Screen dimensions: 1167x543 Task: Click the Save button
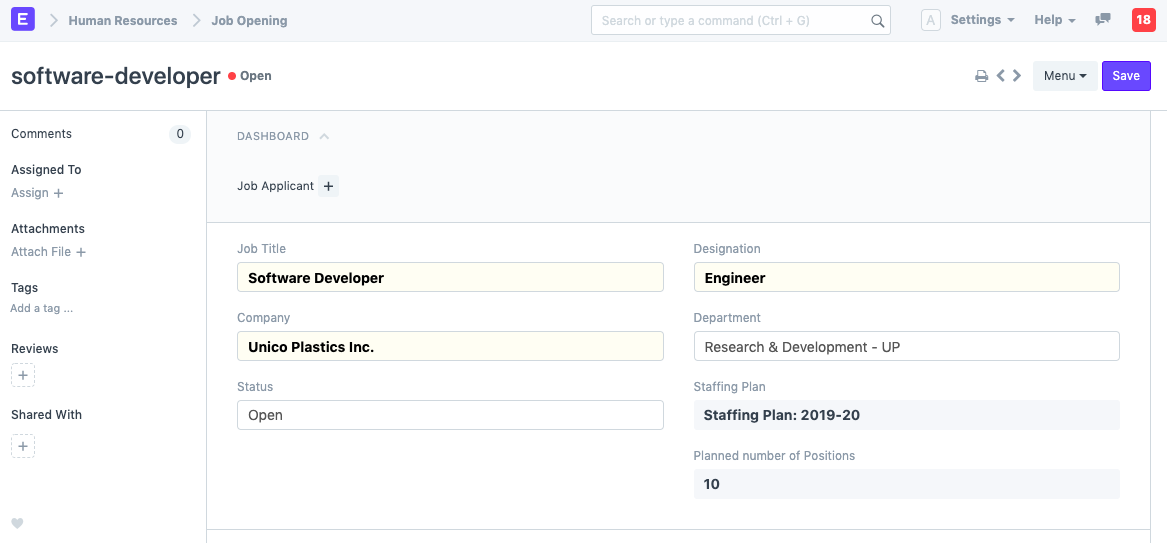click(x=1126, y=76)
